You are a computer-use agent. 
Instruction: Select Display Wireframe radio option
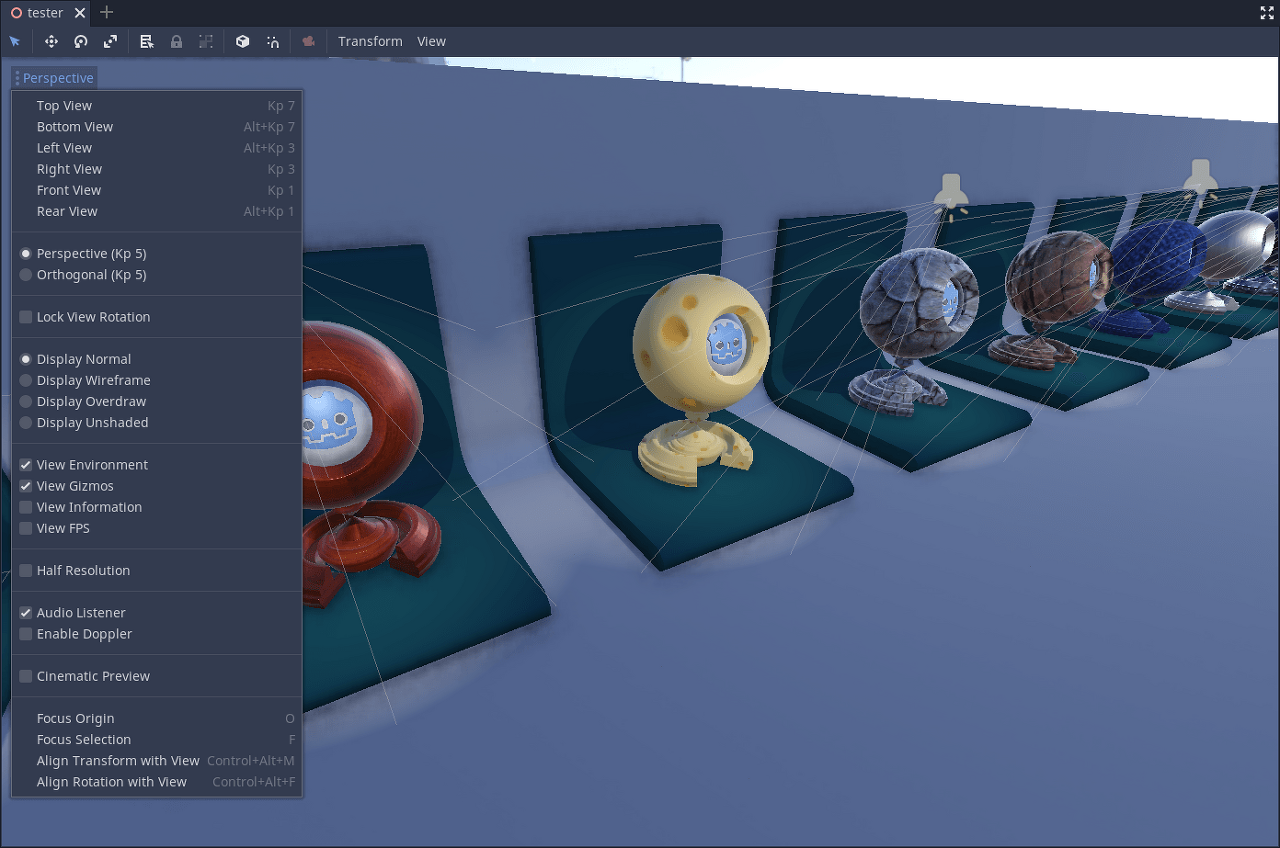tap(157, 380)
